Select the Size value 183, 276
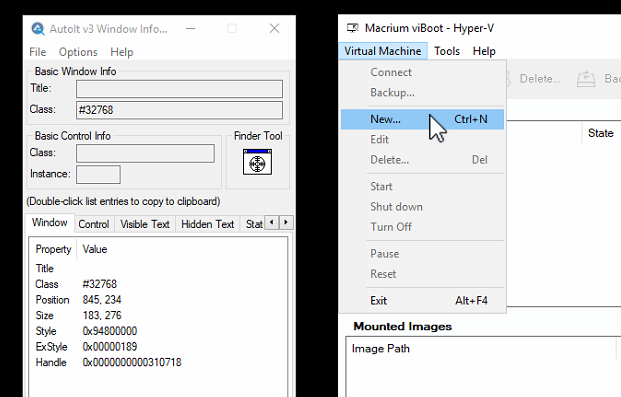621x397 pixels. pyautogui.click(x=102, y=315)
